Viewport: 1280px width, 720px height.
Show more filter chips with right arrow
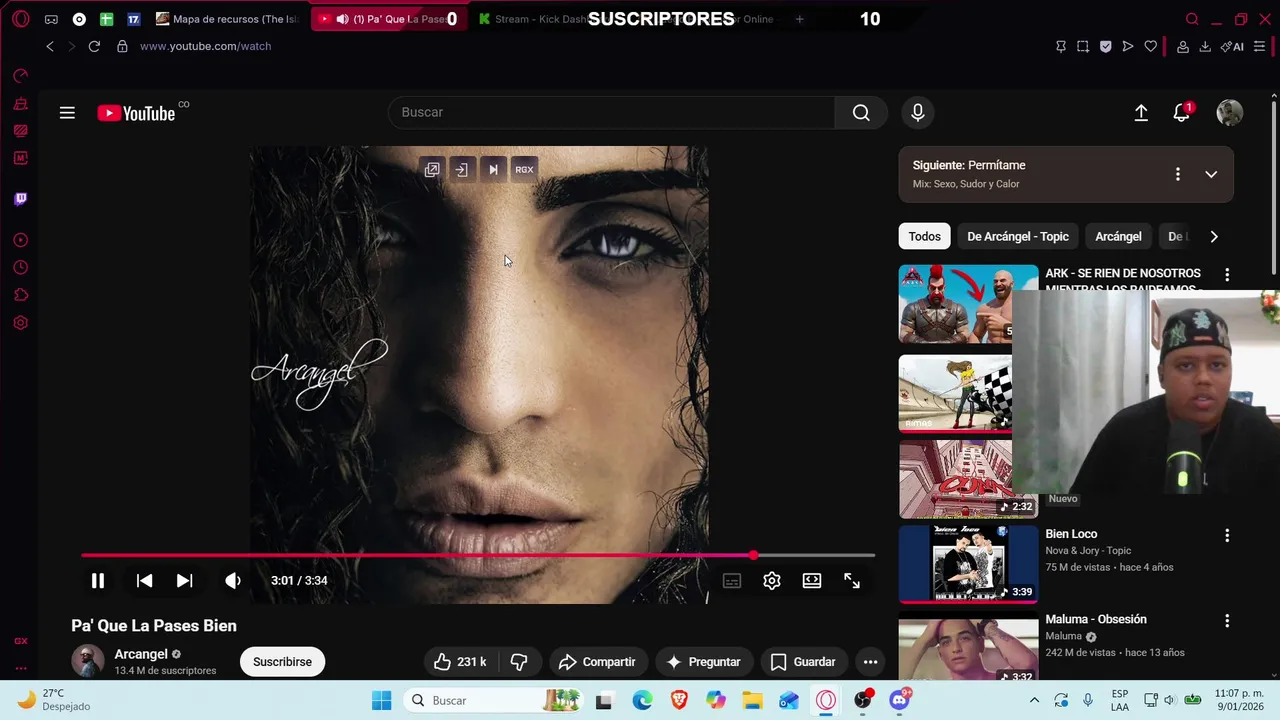pyautogui.click(x=1214, y=237)
